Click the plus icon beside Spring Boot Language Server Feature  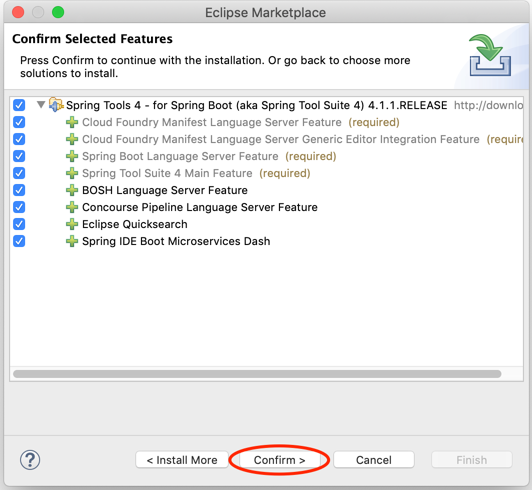click(72, 156)
